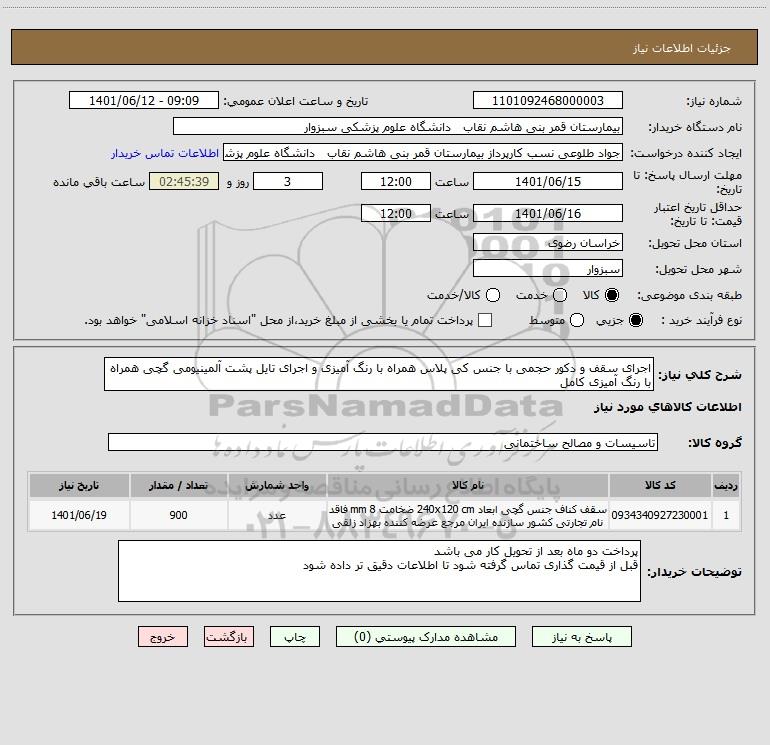
Task: Click the response deadline date 1401/06/15 field
Action: (548, 181)
